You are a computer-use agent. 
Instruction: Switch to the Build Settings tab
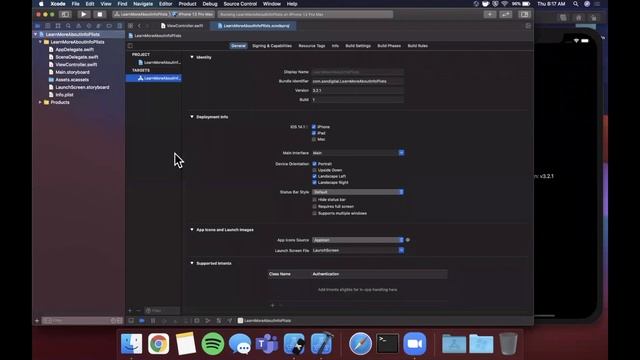tap(358, 46)
